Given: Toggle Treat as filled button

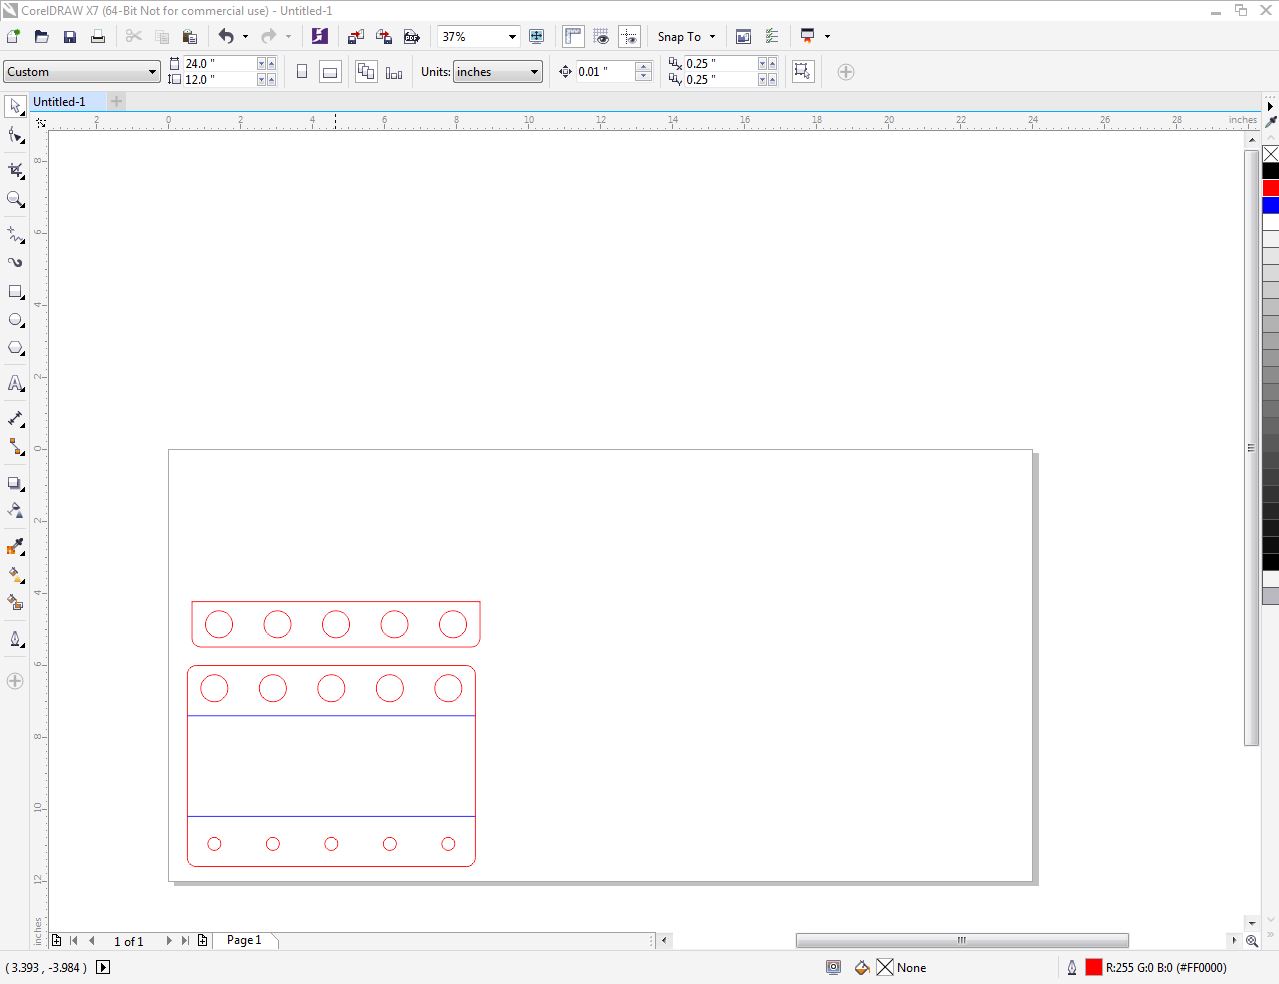Looking at the screenshot, I should (x=802, y=72).
